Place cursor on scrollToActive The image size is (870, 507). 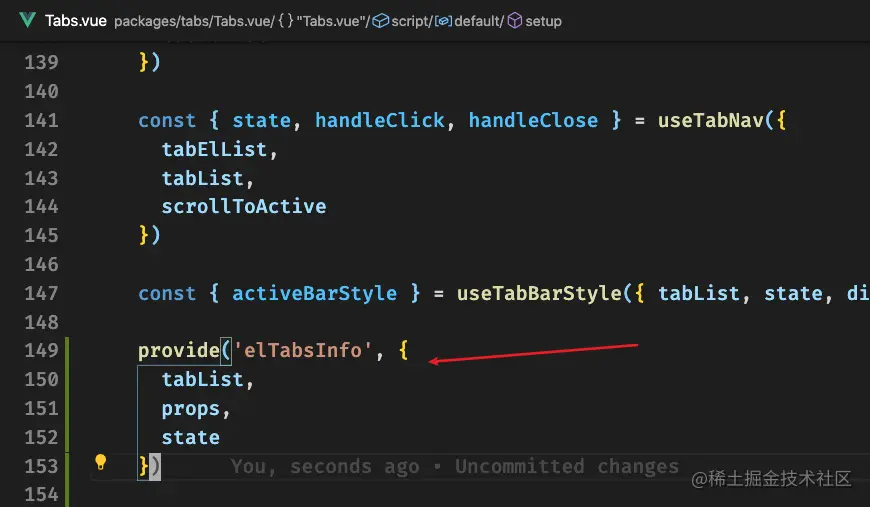click(x=243, y=207)
